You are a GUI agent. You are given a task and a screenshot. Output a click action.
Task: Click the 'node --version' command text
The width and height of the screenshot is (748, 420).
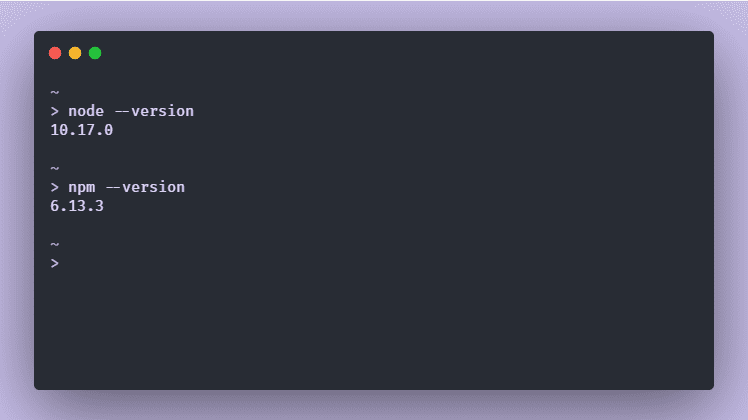(131, 111)
